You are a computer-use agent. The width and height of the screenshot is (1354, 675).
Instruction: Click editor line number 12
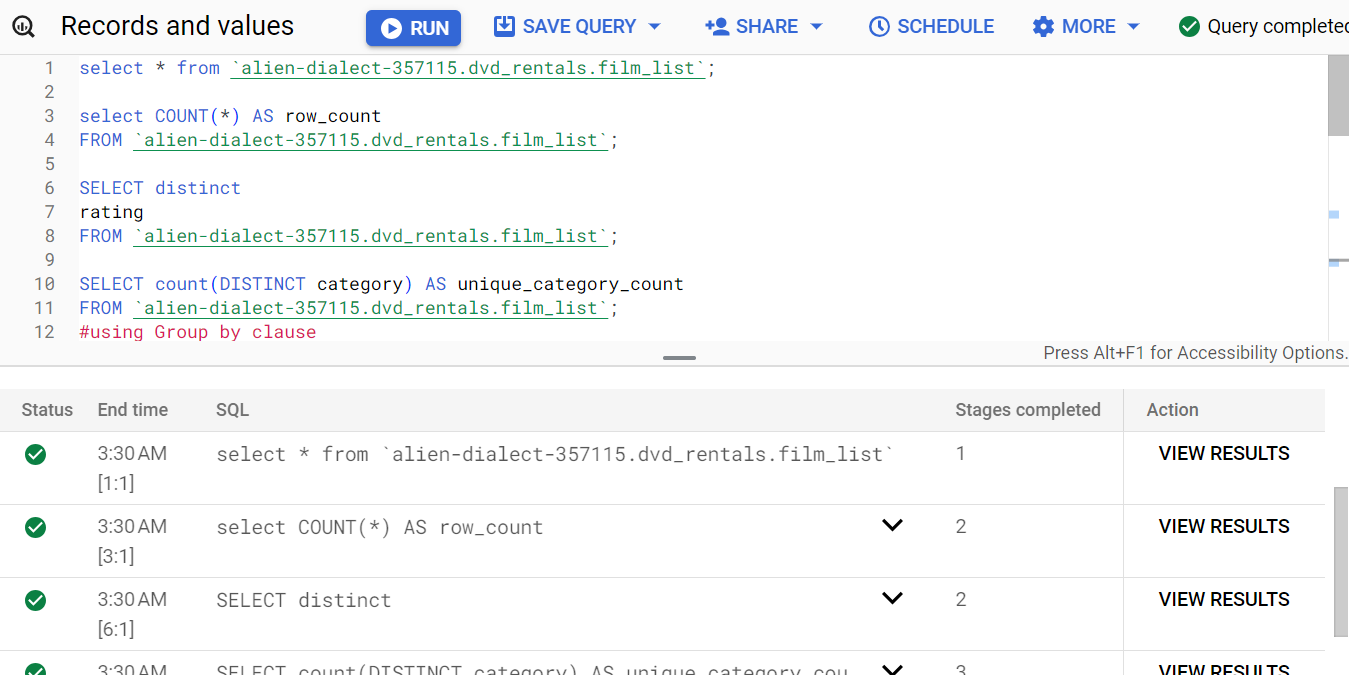pyautogui.click(x=44, y=332)
